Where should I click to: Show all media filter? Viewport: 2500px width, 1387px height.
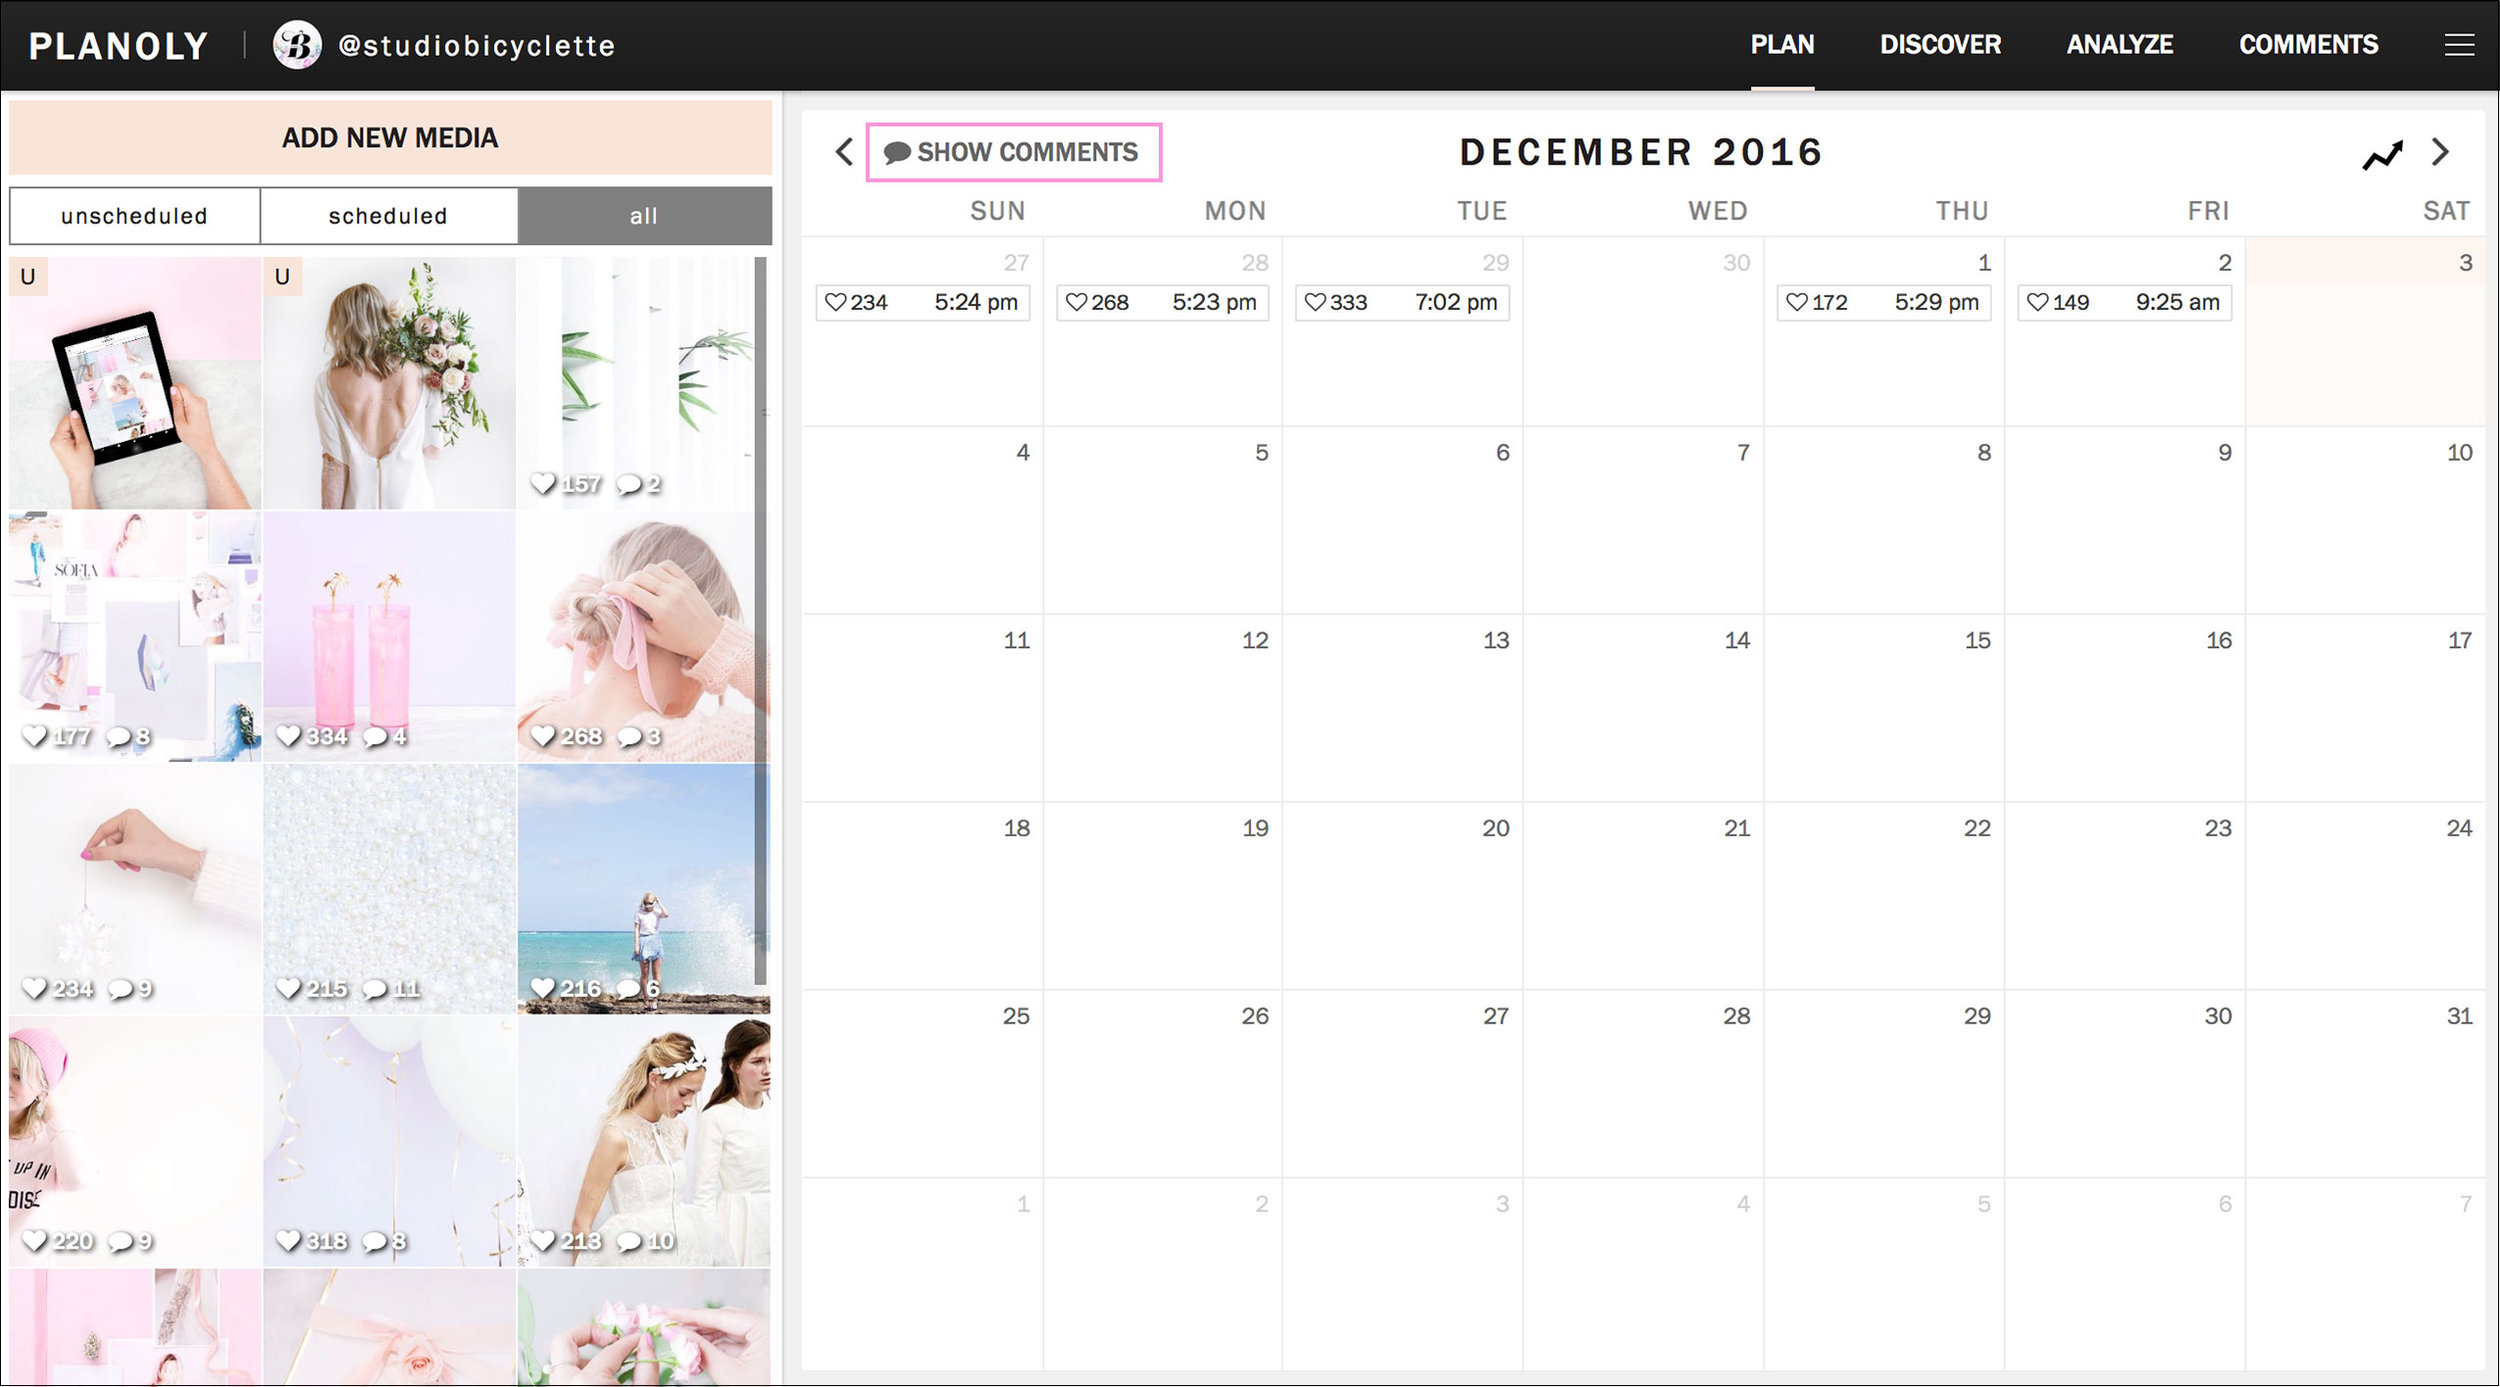pyautogui.click(x=644, y=216)
